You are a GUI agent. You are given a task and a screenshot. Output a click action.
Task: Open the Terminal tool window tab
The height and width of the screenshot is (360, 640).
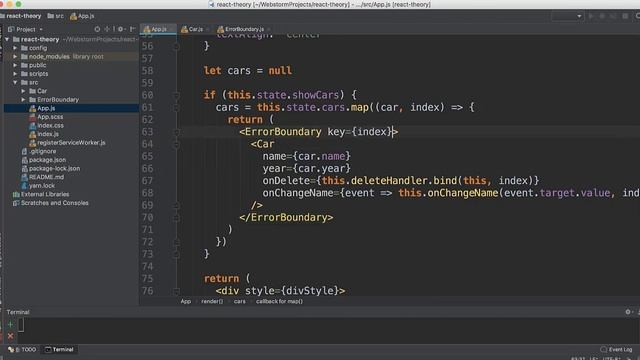59,349
